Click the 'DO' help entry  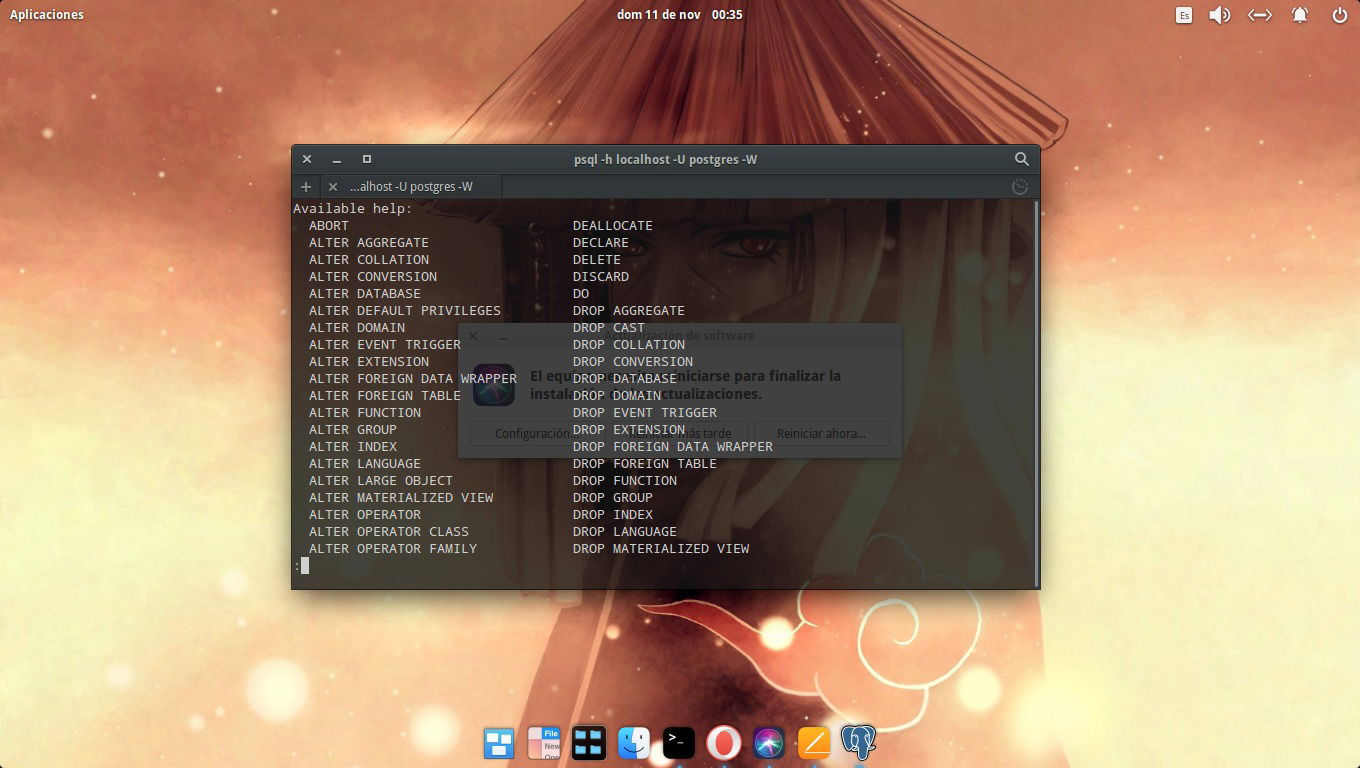pyautogui.click(x=581, y=293)
